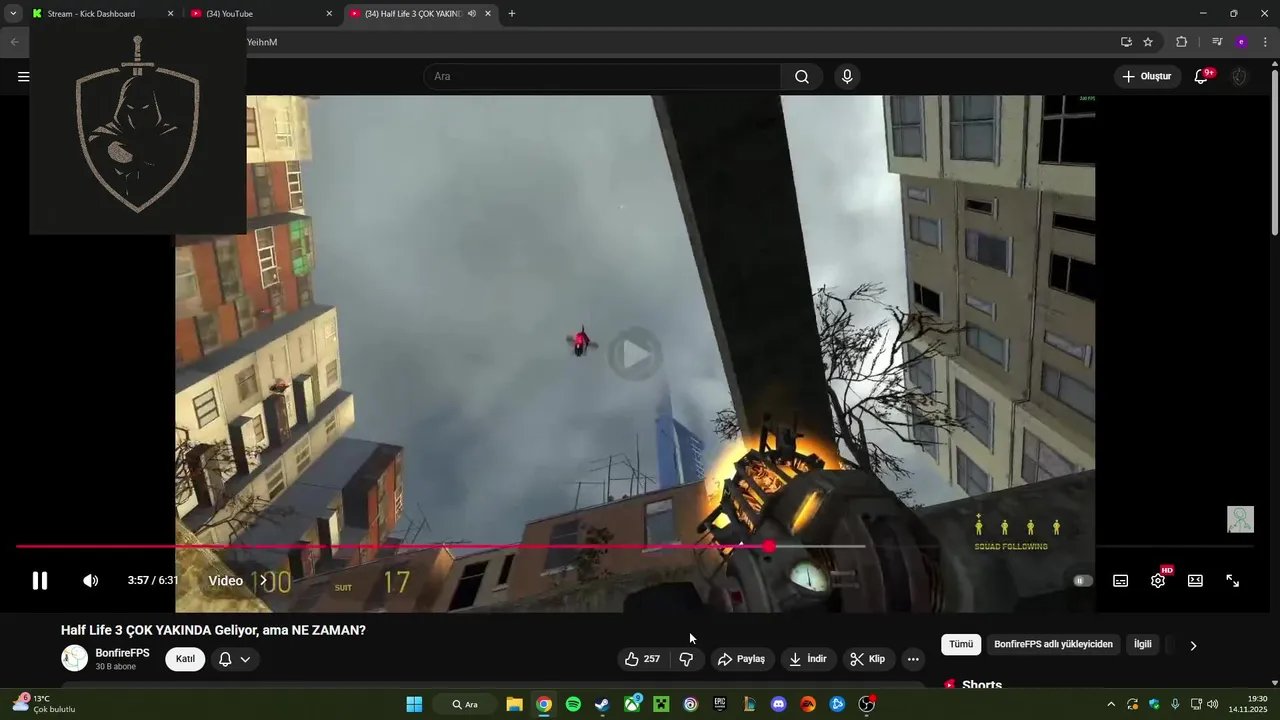1280x720 pixels.
Task: Expand the subscription notification bell dropdown
Action: pyautogui.click(x=235, y=659)
